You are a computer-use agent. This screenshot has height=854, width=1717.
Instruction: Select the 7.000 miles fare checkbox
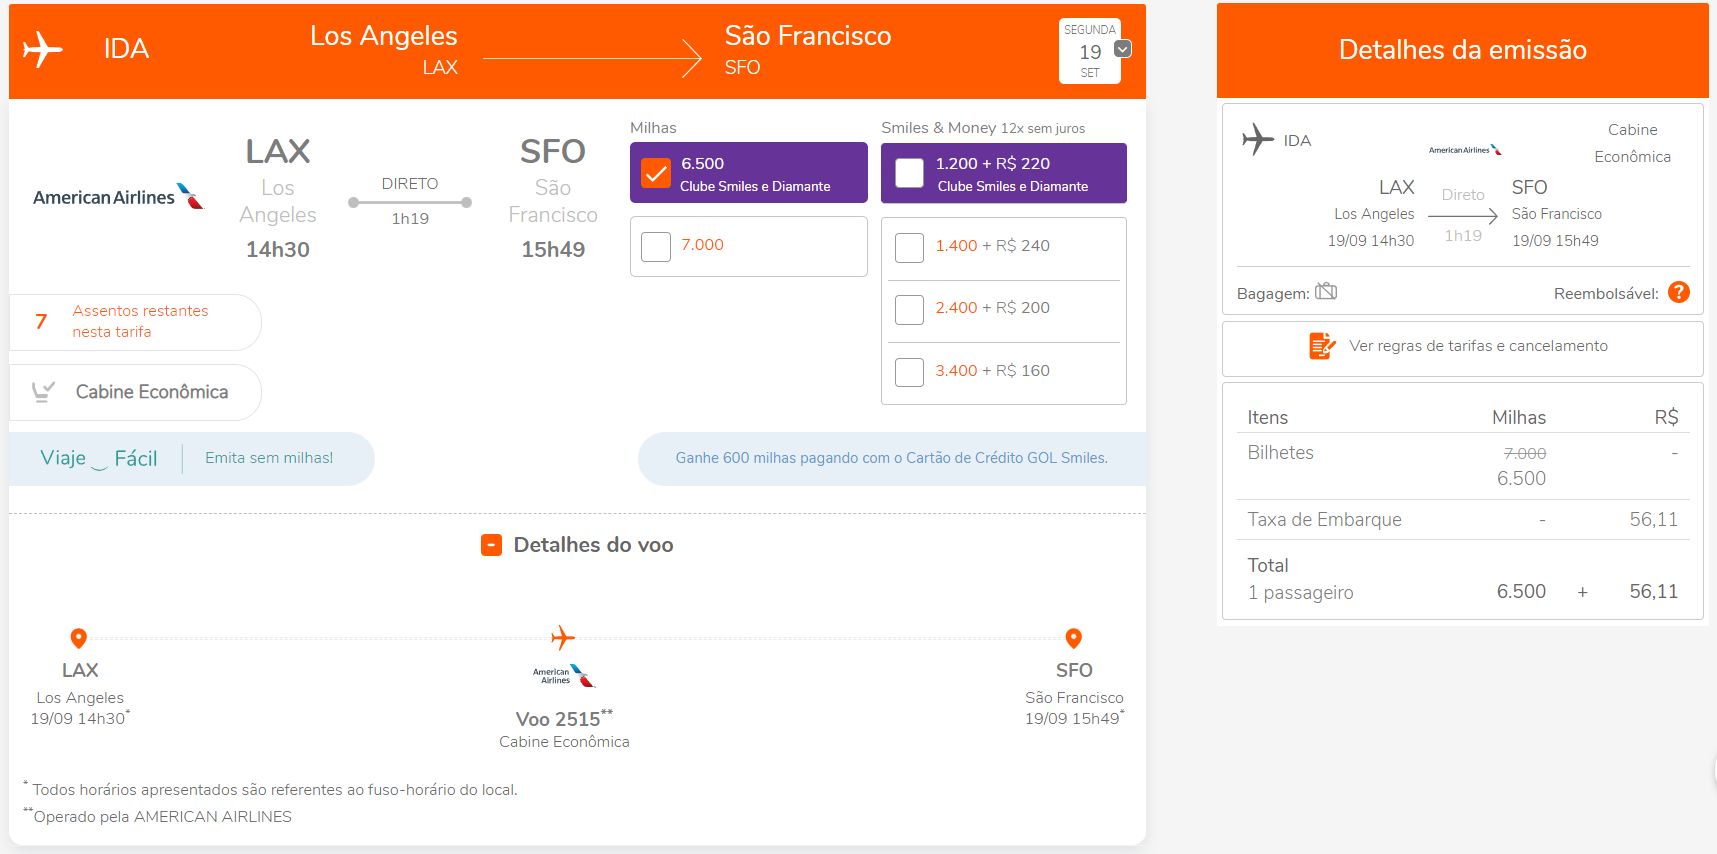click(x=656, y=246)
